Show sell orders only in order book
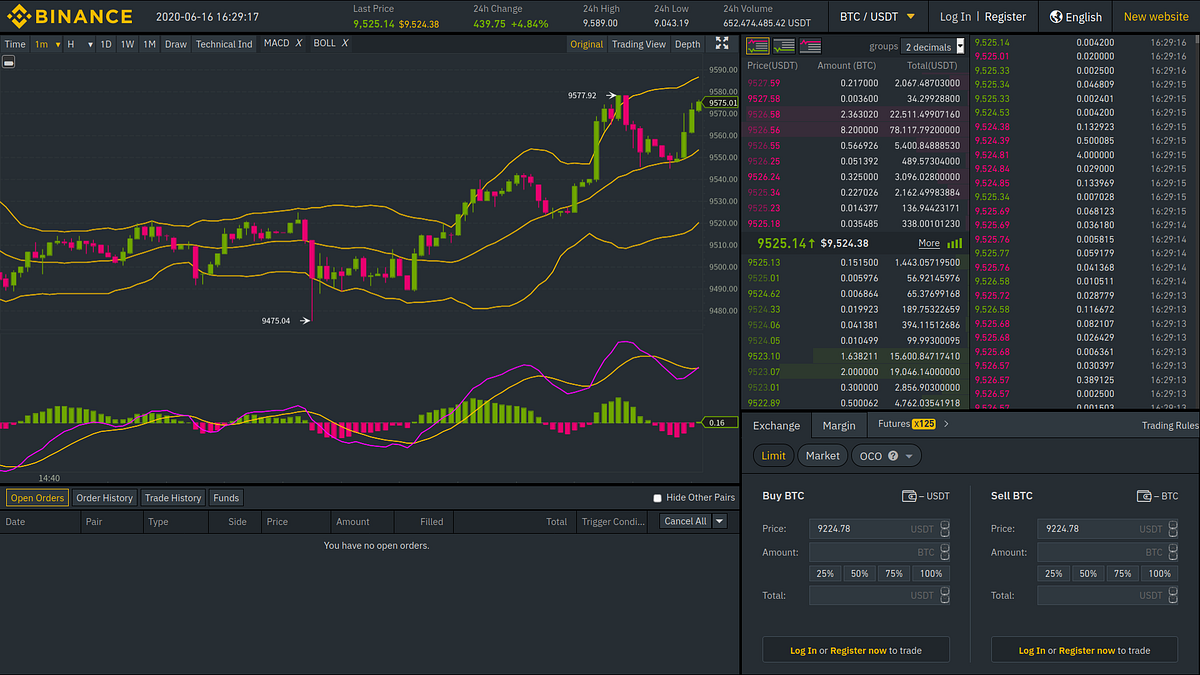1200x675 pixels. click(809, 45)
